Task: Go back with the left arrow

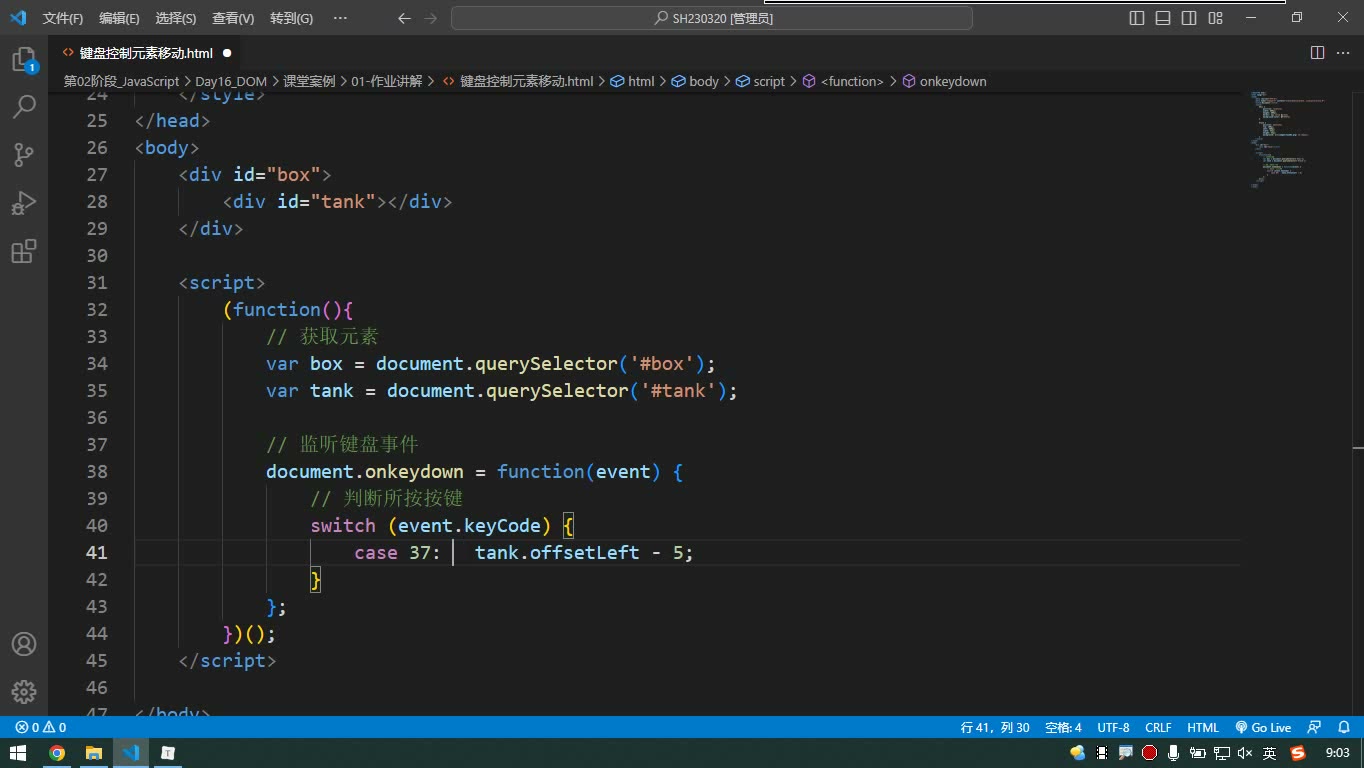Action: pos(404,18)
